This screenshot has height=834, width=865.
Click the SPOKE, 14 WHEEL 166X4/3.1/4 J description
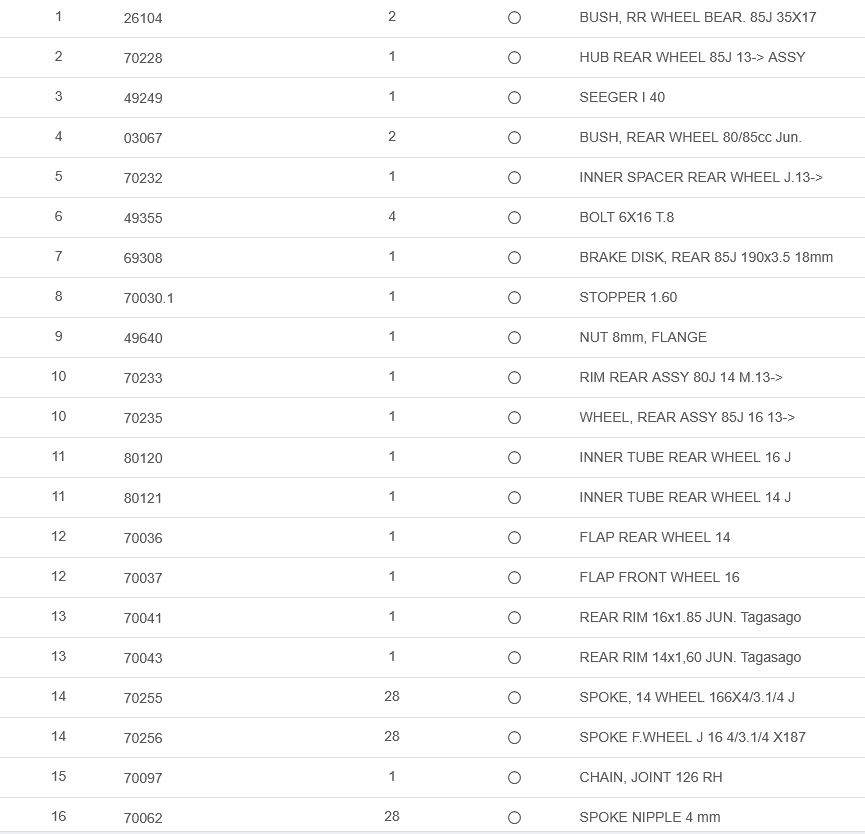[687, 698]
